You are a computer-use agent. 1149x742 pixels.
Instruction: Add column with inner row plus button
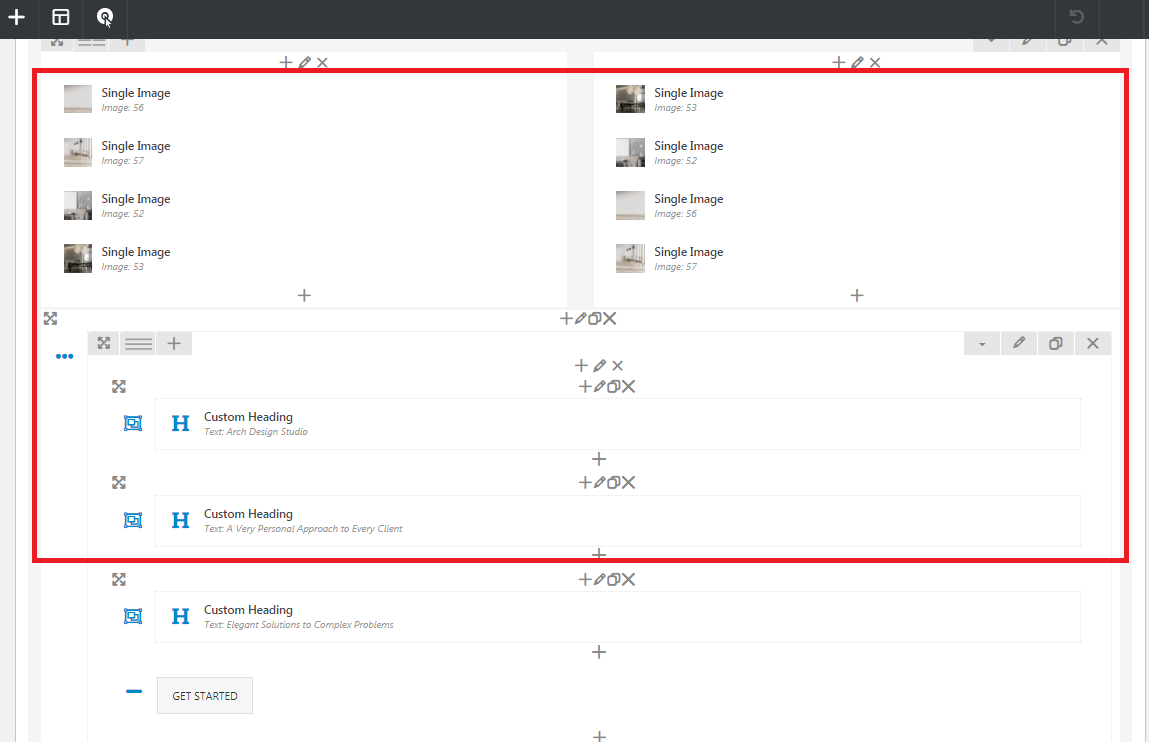[x=174, y=344]
